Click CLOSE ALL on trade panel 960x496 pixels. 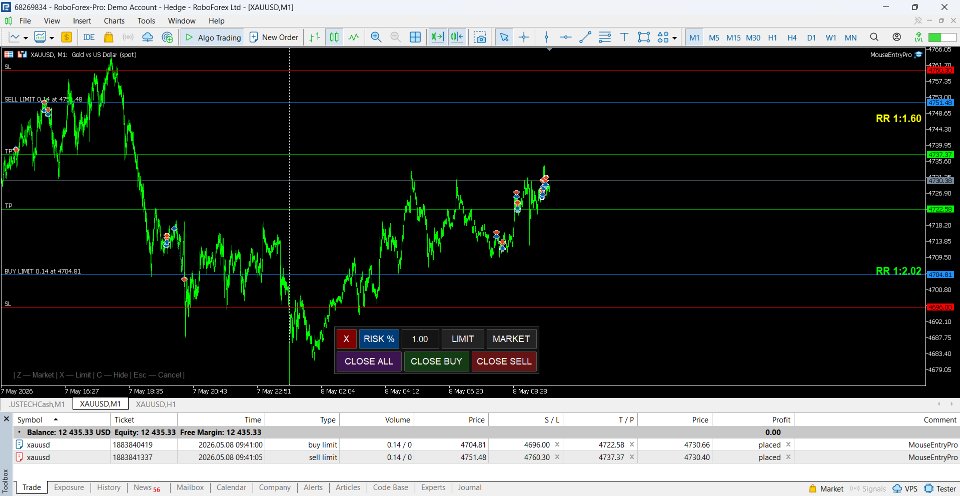point(369,361)
